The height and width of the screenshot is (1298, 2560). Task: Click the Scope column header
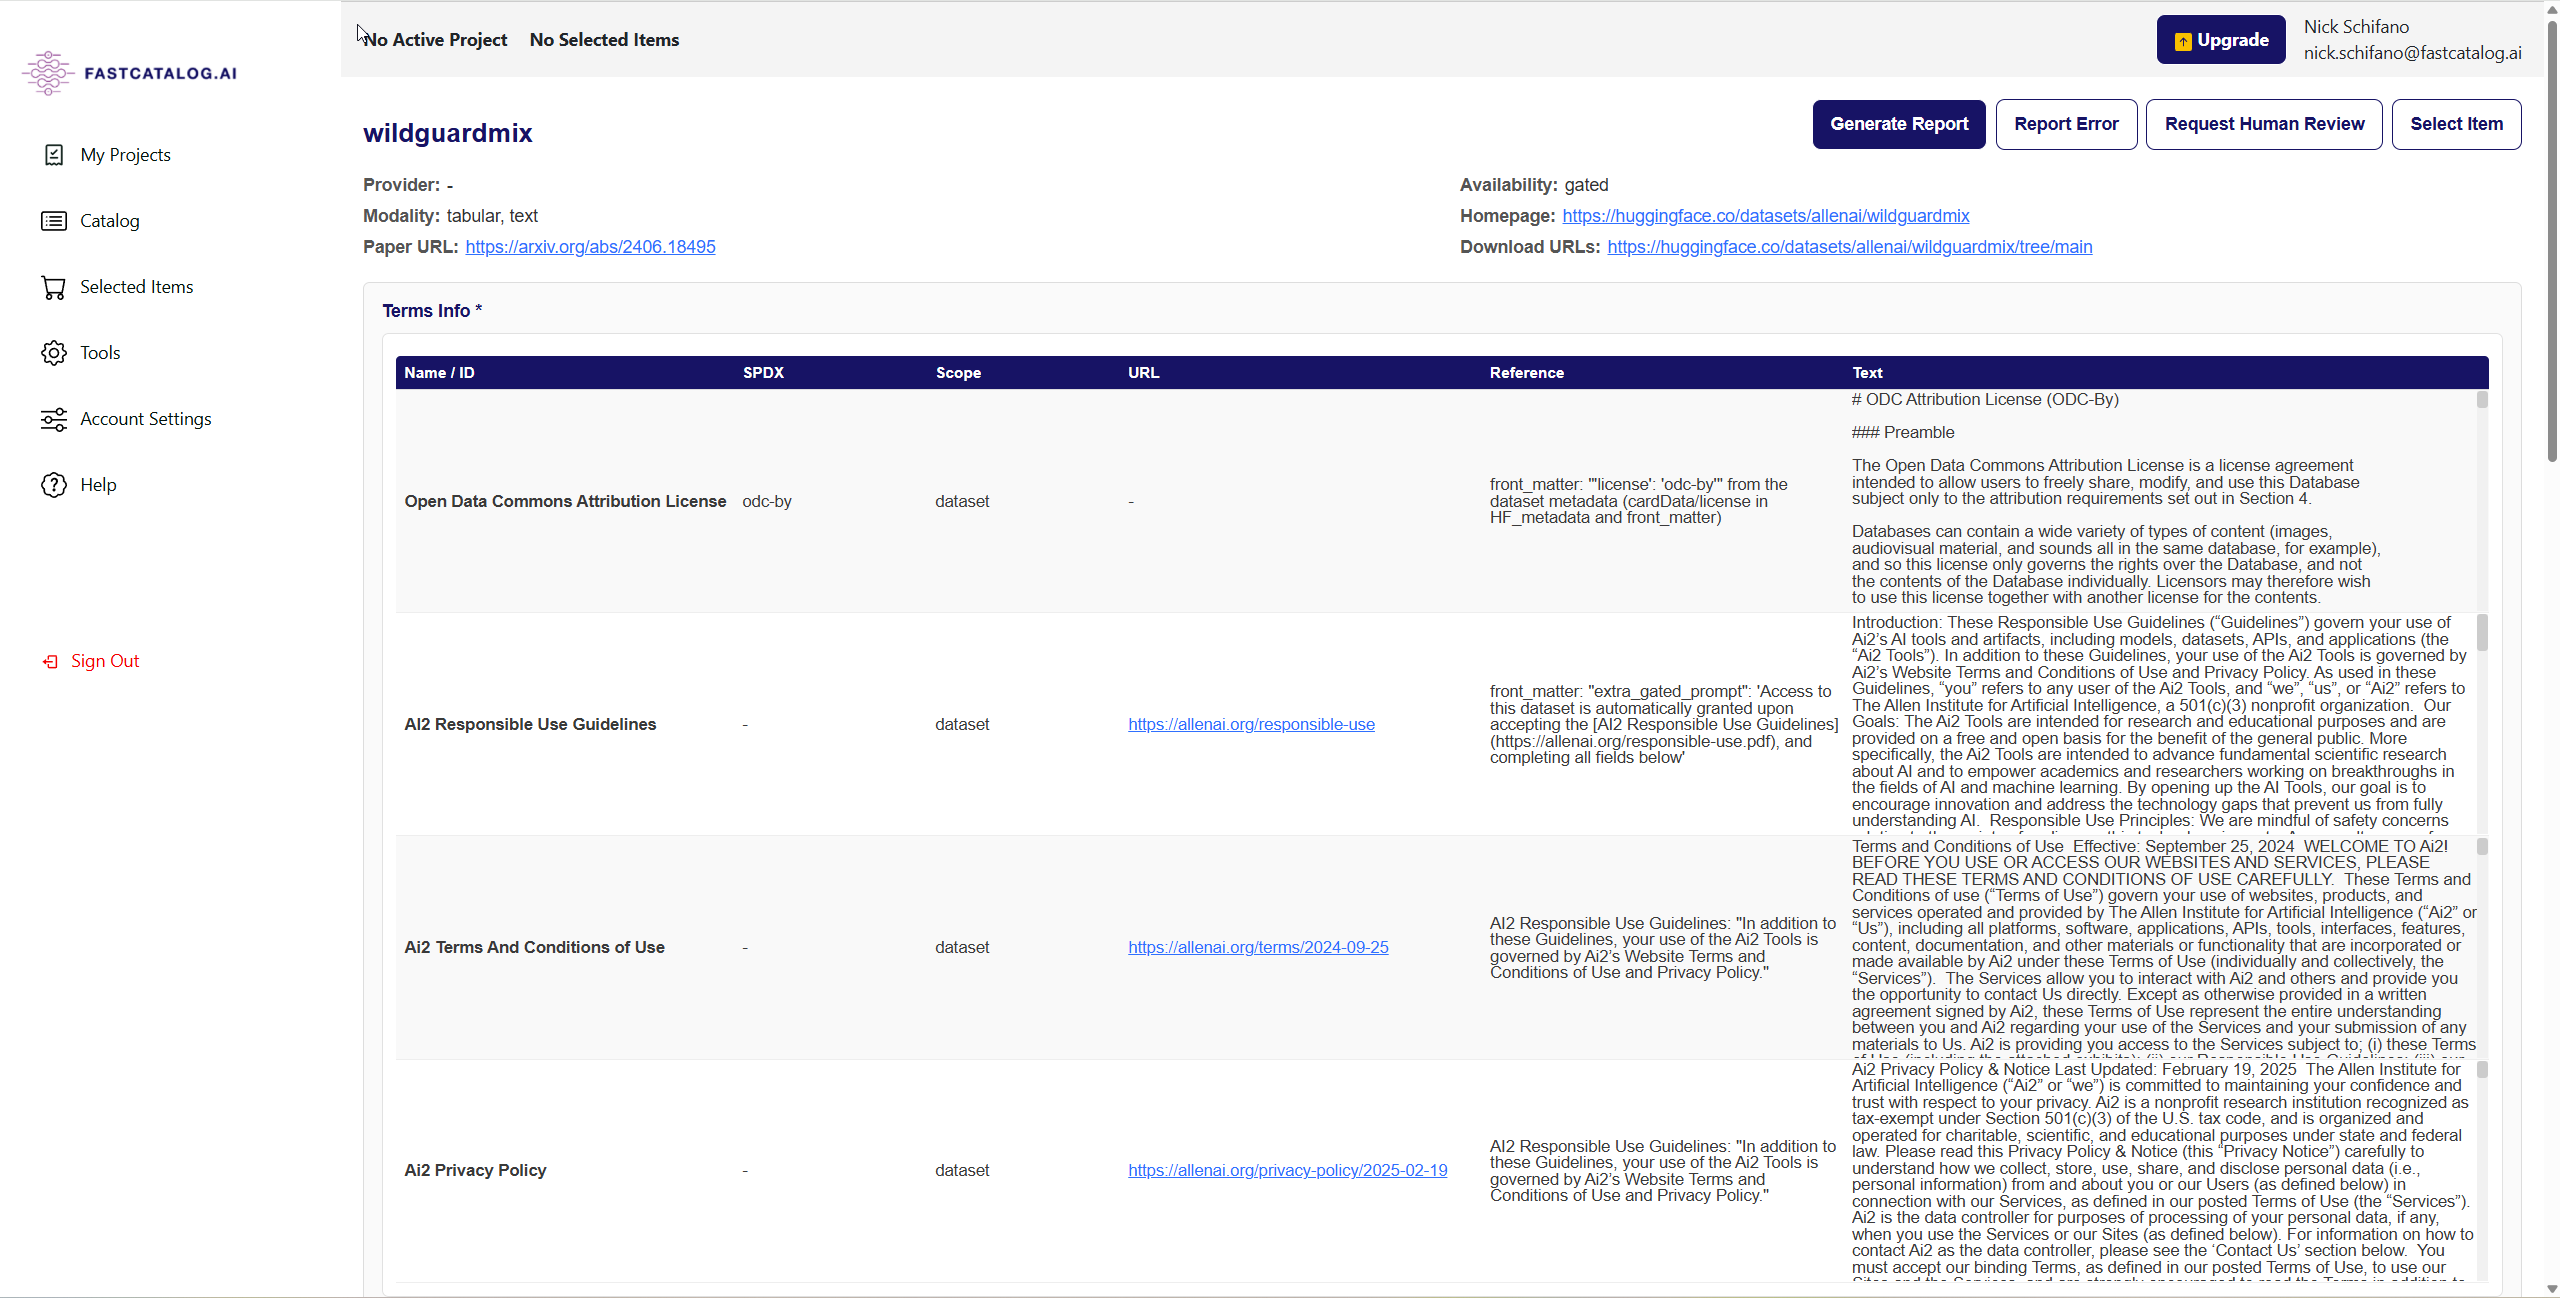tap(958, 373)
